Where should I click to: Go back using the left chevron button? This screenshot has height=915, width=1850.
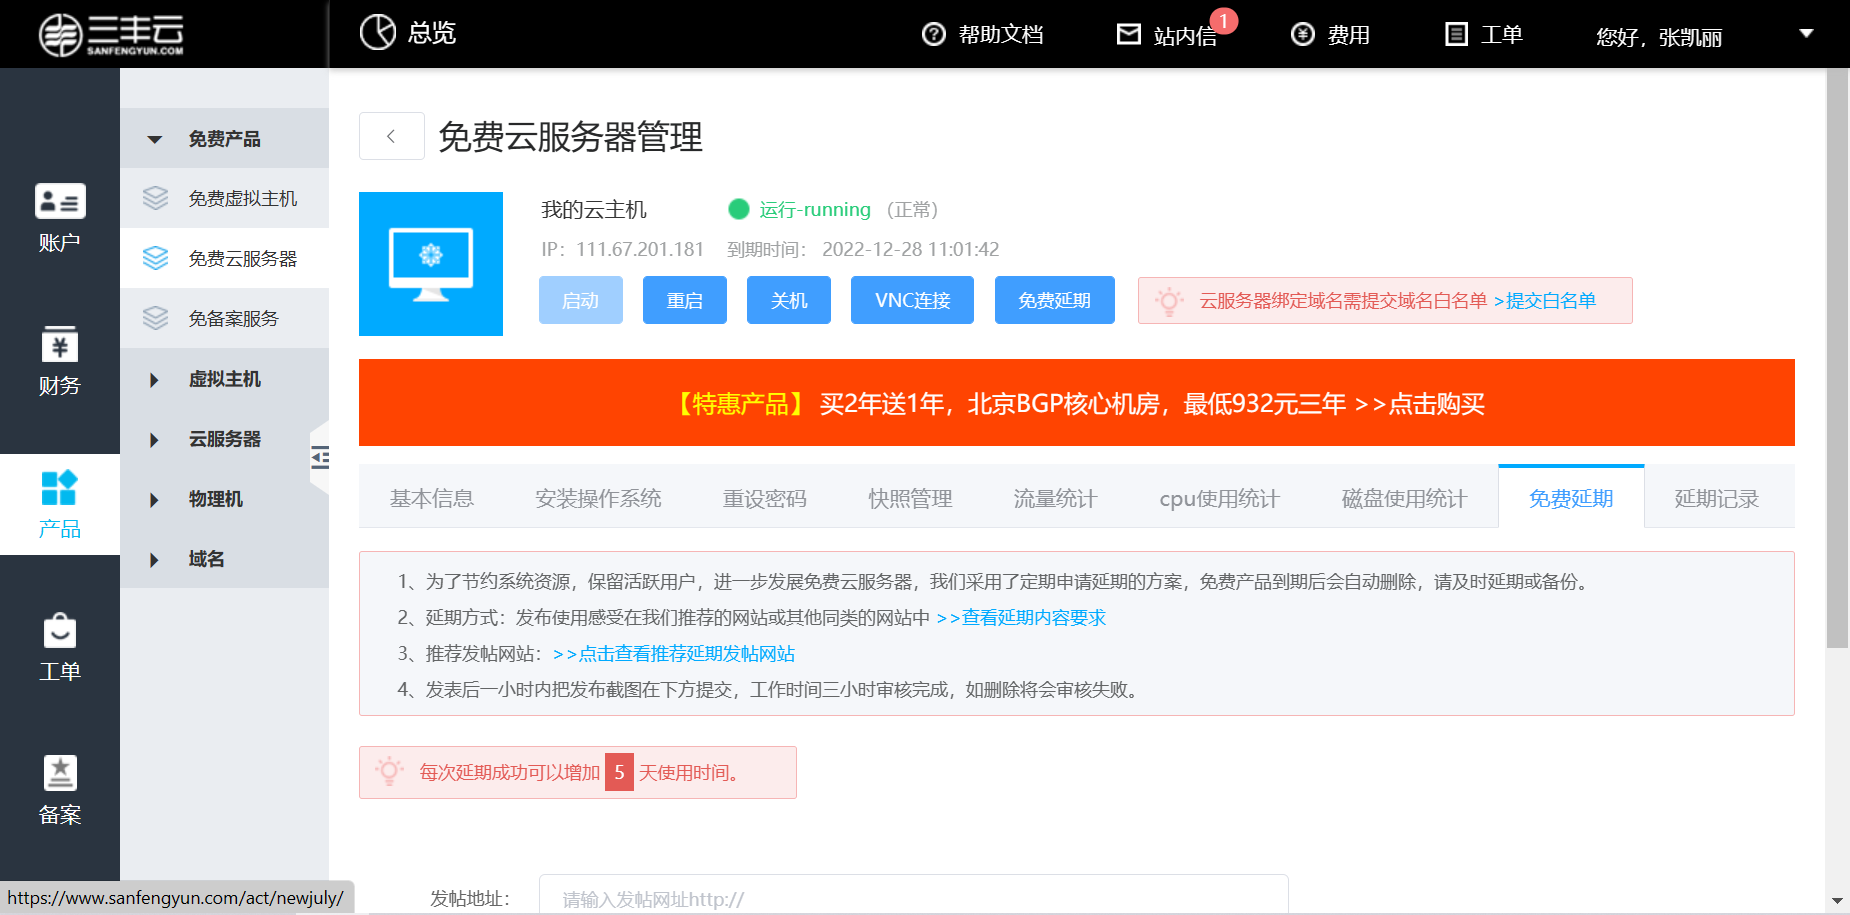[392, 136]
